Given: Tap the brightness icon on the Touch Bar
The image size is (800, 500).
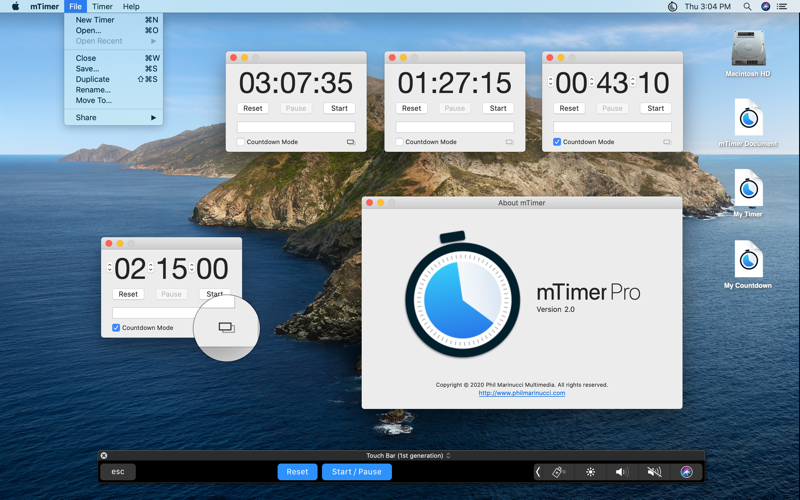Looking at the screenshot, I should pyautogui.click(x=590, y=472).
